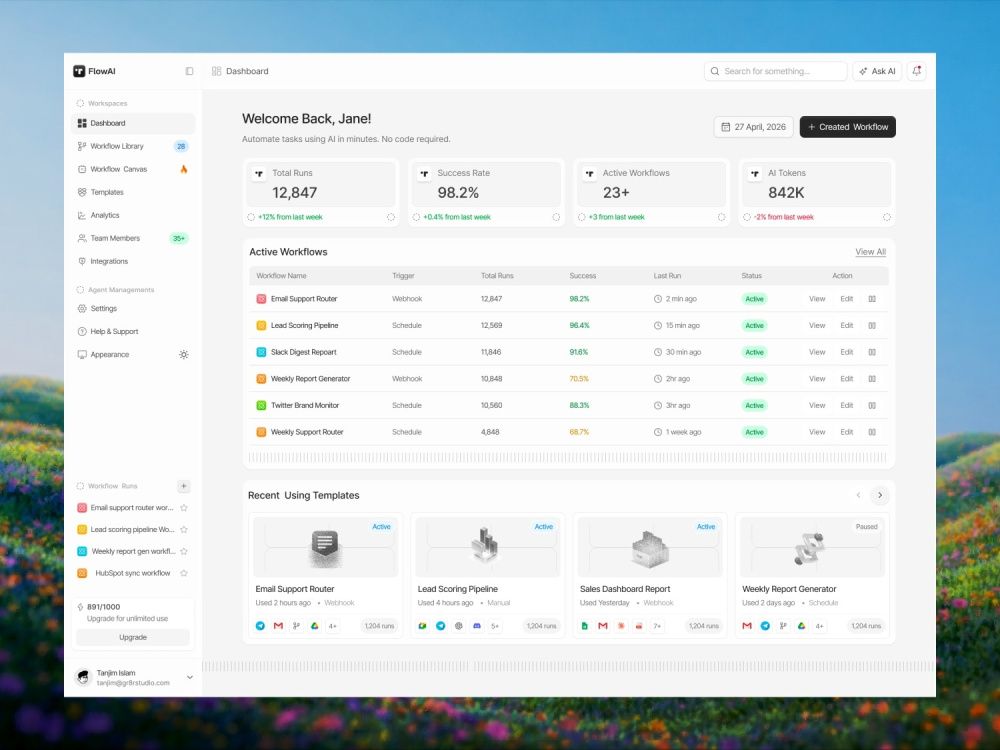Star the Email support router workflow run
Viewport: 1000px width, 750px height.
[x=184, y=508]
